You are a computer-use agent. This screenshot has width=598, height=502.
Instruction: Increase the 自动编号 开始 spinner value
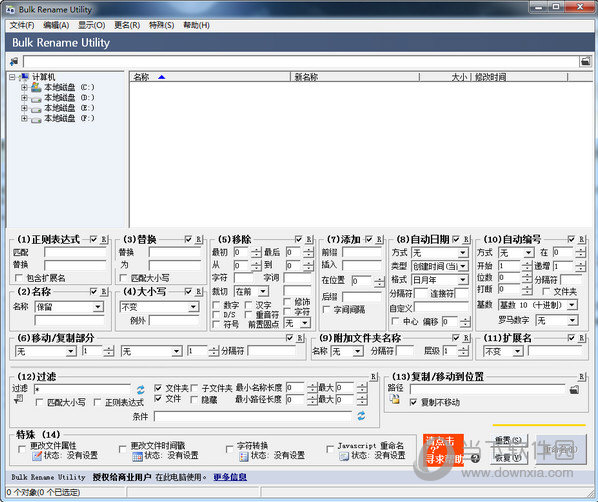[x=527, y=263]
